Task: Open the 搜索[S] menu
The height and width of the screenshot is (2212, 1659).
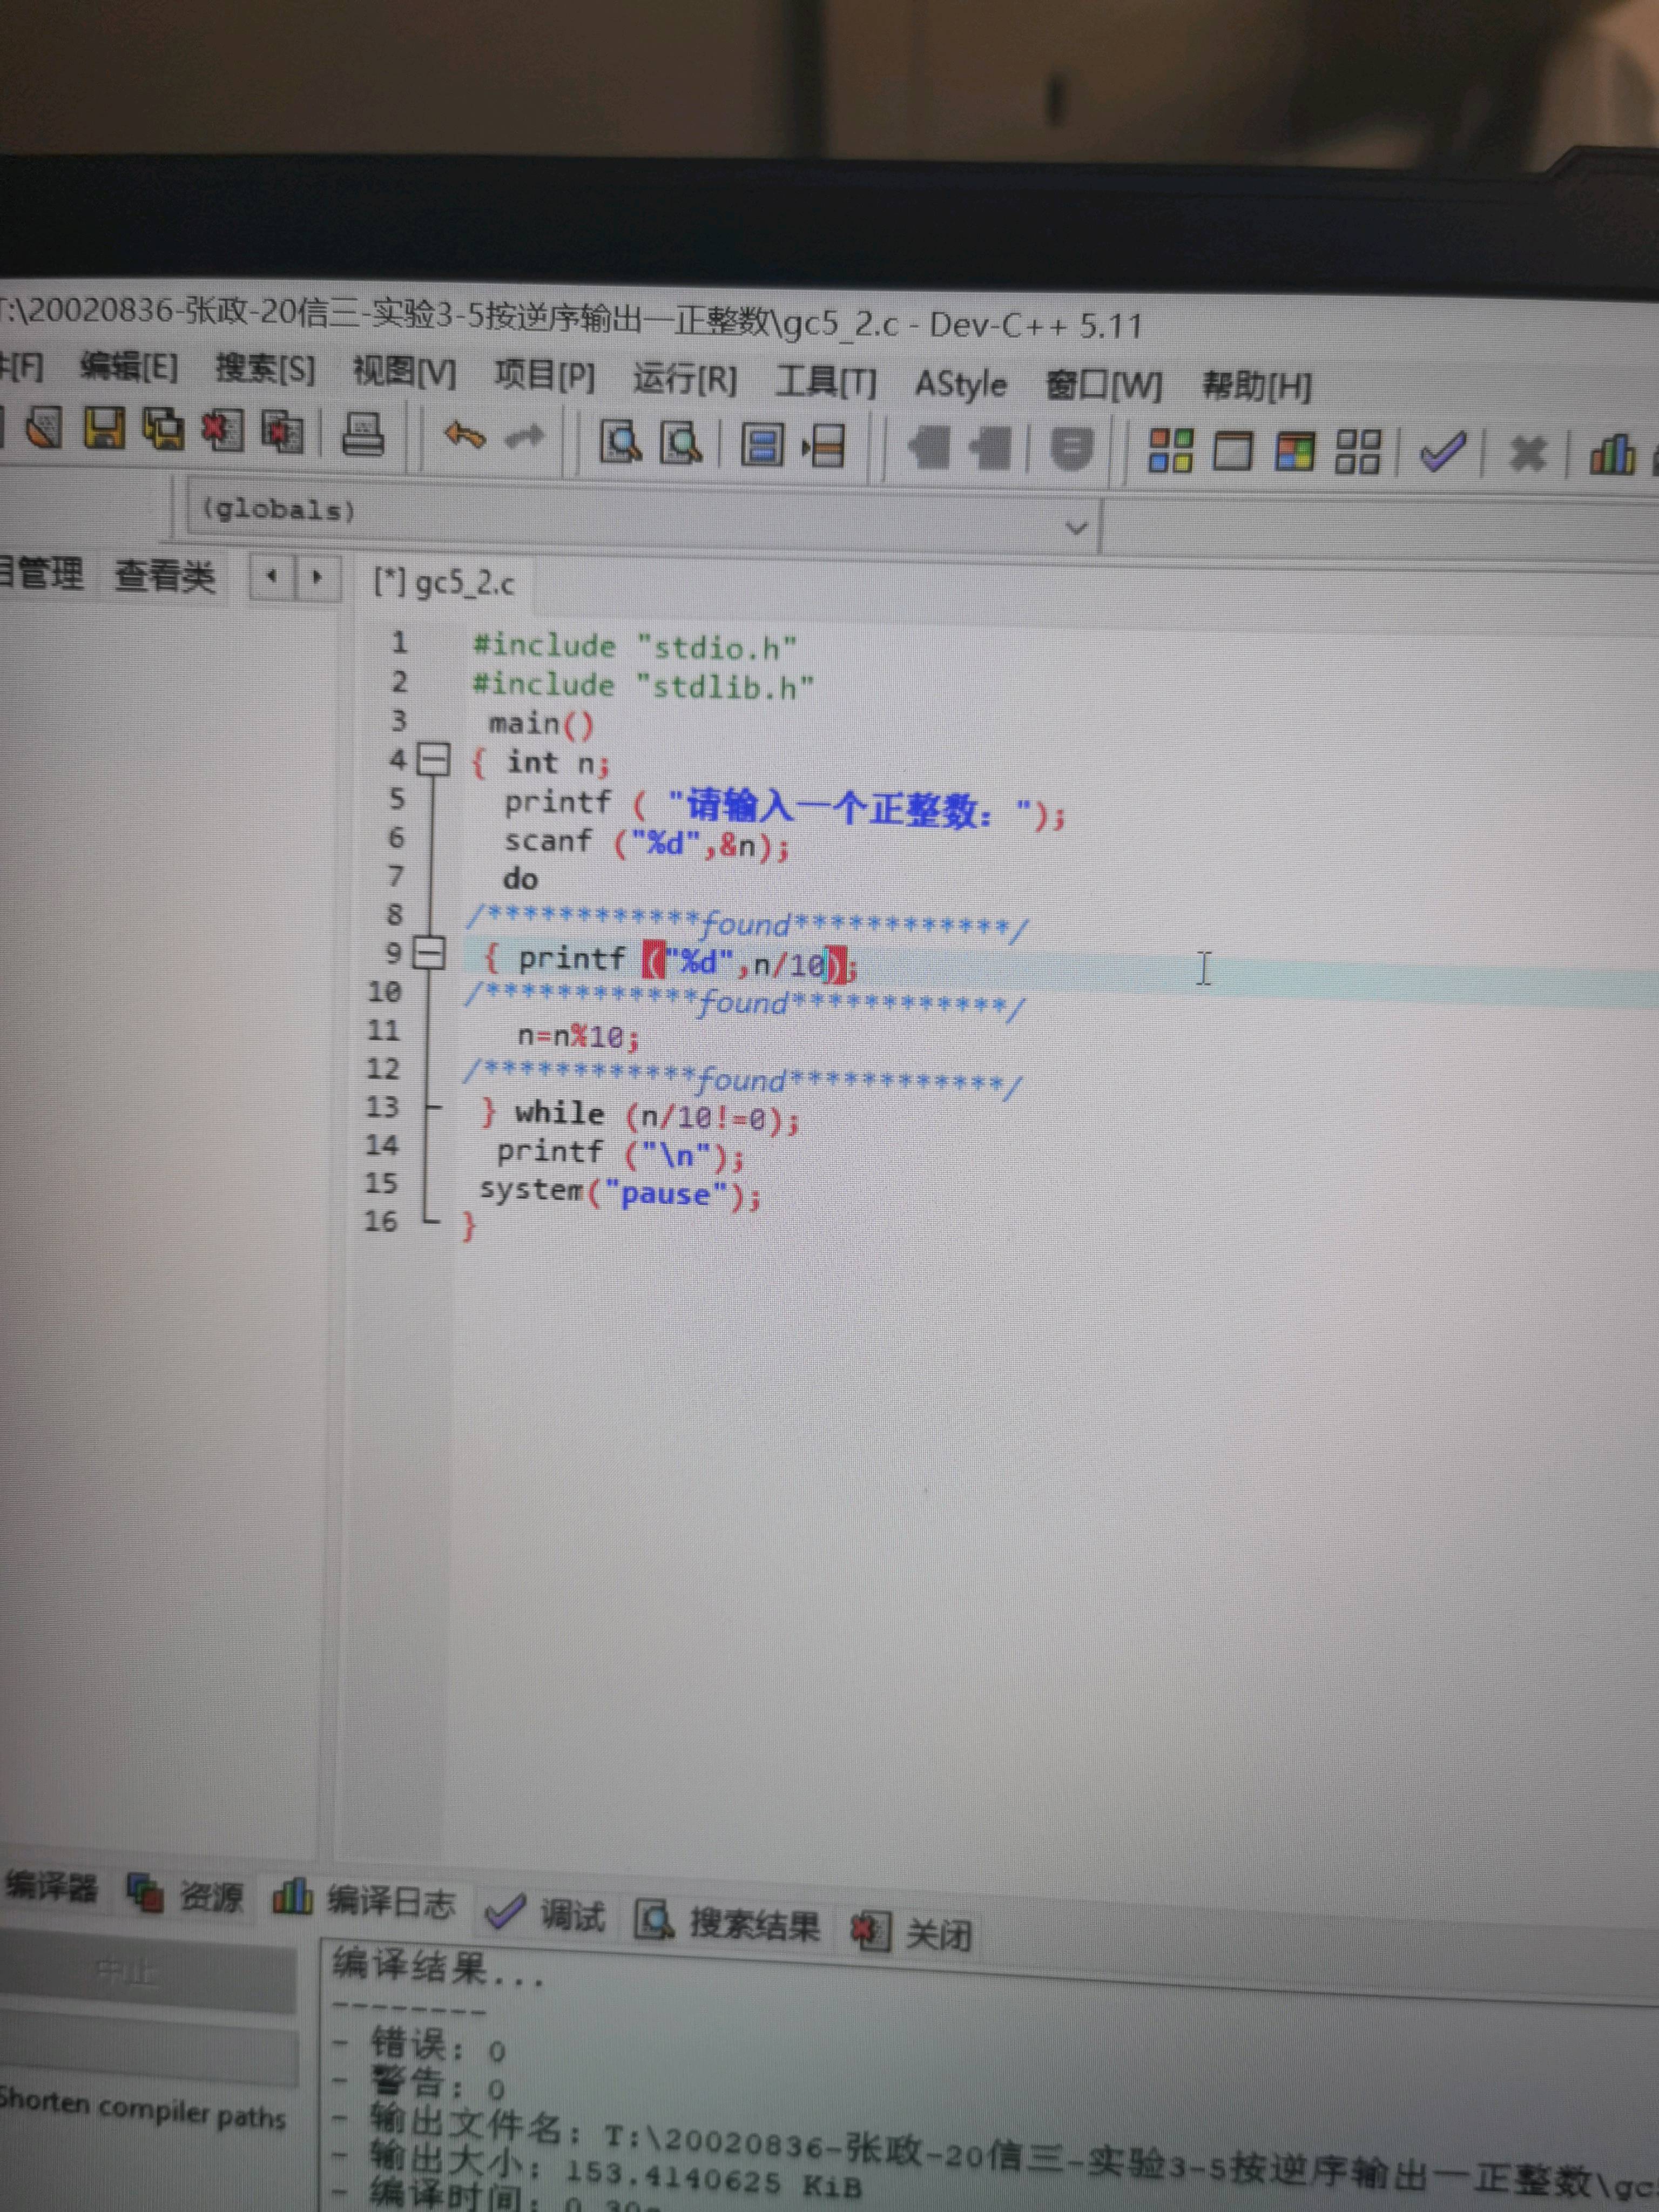Action: tap(265, 370)
